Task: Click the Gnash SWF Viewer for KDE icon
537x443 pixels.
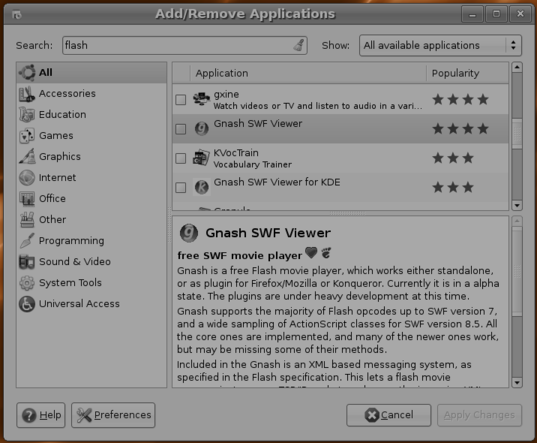Action: pyautogui.click(x=201, y=187)
